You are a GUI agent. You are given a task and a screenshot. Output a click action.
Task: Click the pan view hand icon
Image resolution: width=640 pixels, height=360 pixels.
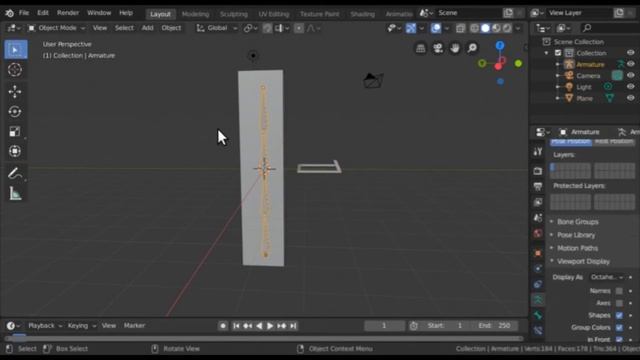[x=455, y=48]
